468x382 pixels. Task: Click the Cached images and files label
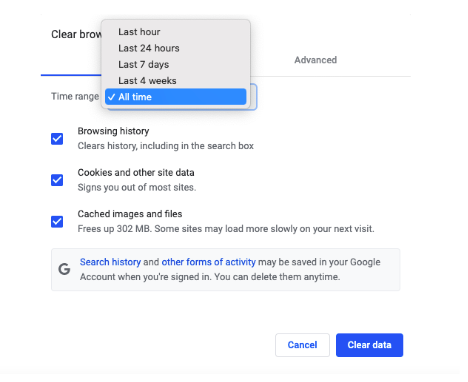130,214
